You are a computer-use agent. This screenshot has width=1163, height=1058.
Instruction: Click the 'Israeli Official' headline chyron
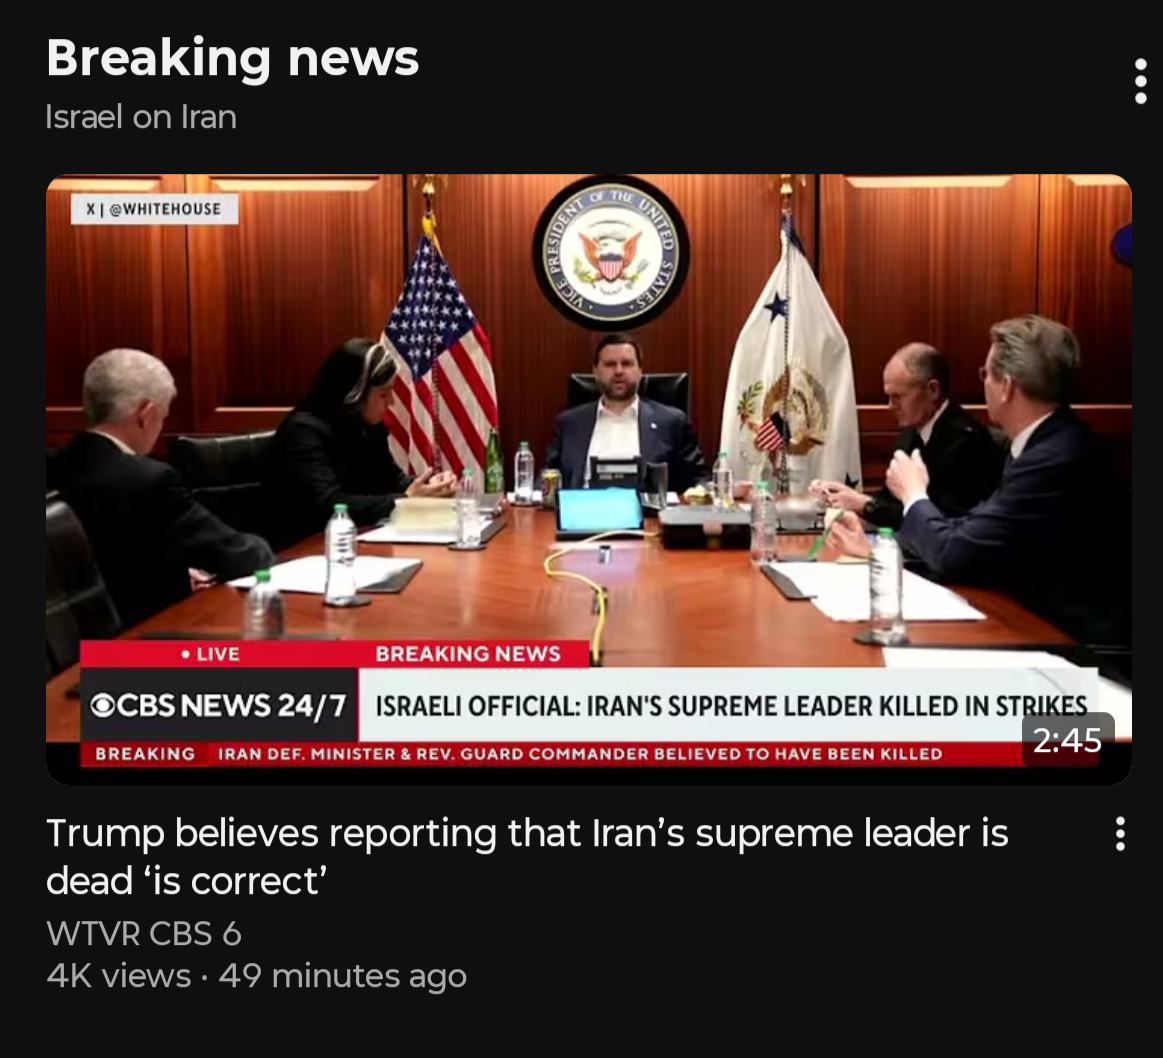click(x=731, y=706)
